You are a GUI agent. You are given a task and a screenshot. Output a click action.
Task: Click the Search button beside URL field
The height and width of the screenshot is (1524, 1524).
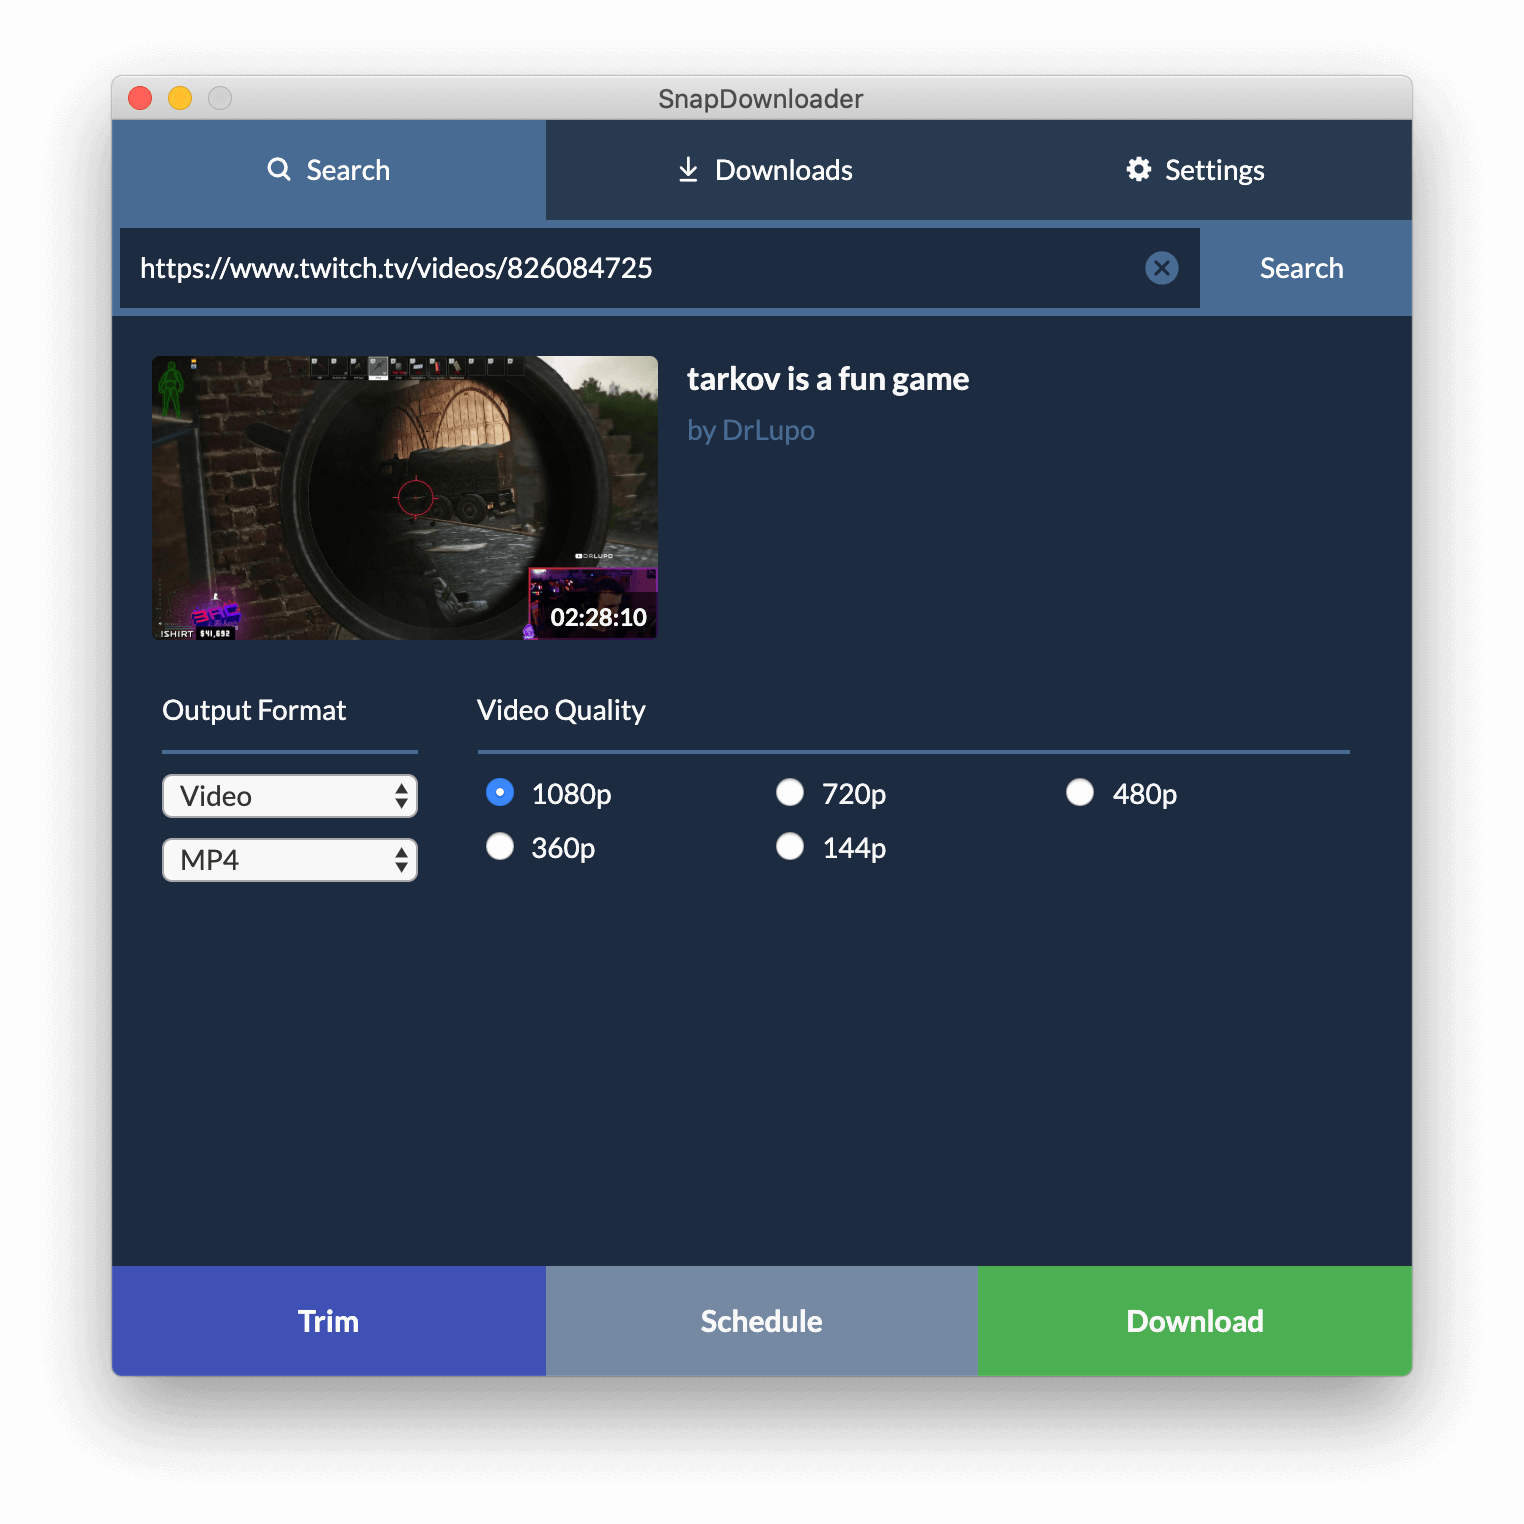[x=1301, y=268]
